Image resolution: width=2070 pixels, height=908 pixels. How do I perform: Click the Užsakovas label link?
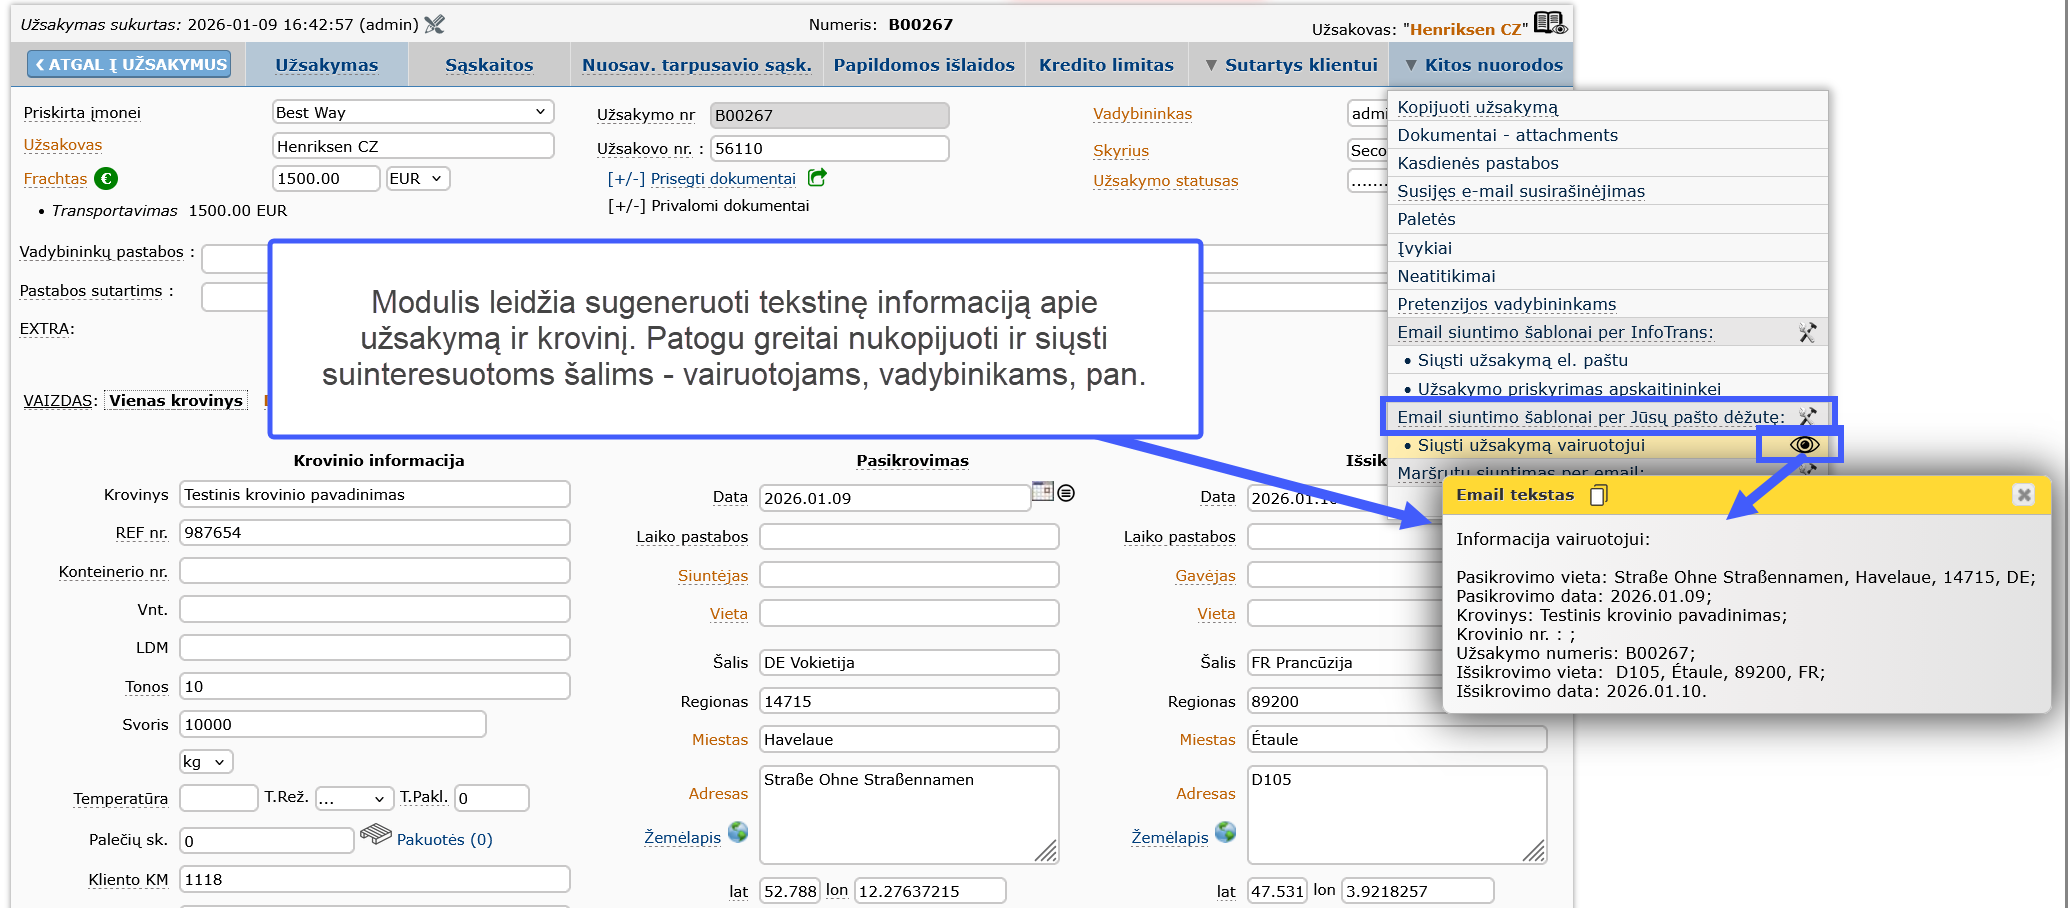(63, 145)
